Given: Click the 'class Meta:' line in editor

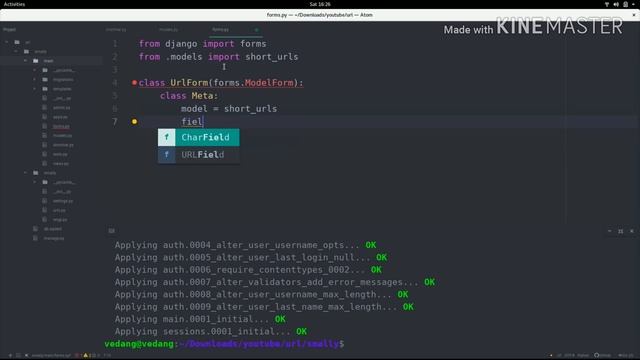Looking at the screenshot, I should 189,96.
